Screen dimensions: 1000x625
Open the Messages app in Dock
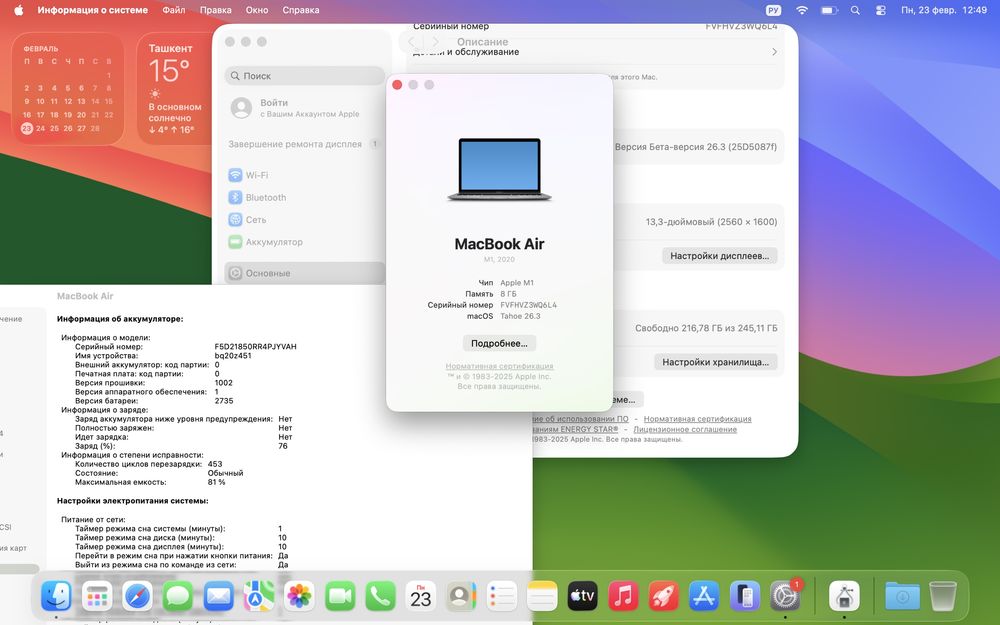(x=178, y=596)
